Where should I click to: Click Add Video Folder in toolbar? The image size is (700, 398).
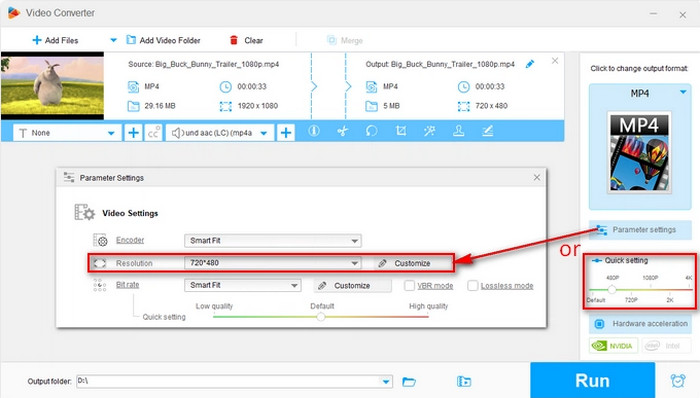[163, 40]
